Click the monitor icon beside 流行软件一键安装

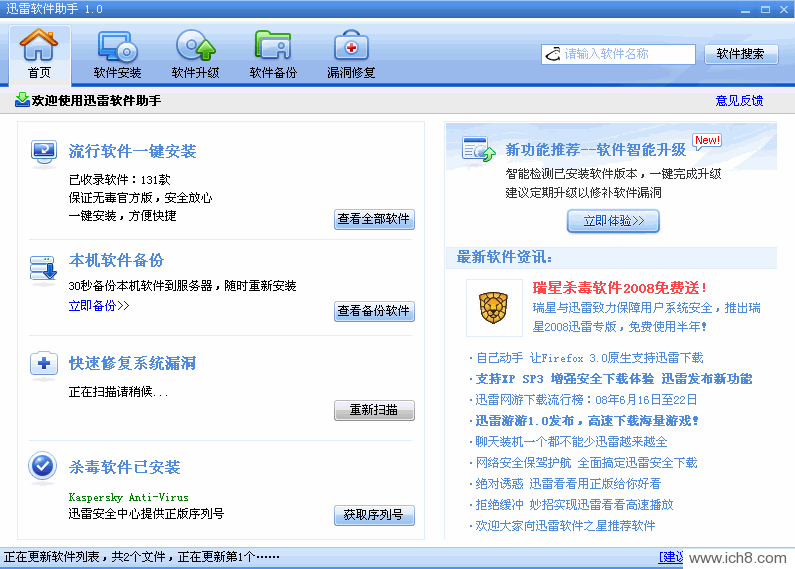[44, 152]
